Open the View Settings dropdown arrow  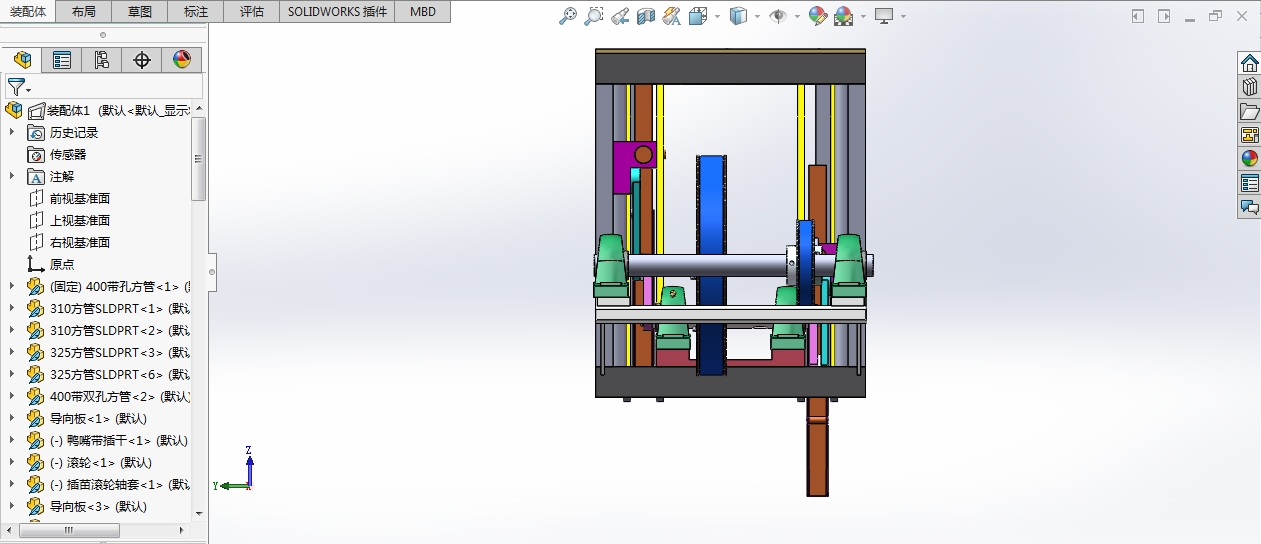click(x=903, y=17)
